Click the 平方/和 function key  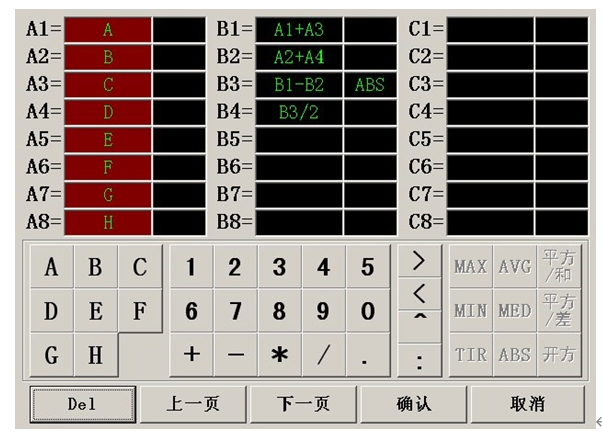pyautogui.click(x=559, y=266)
